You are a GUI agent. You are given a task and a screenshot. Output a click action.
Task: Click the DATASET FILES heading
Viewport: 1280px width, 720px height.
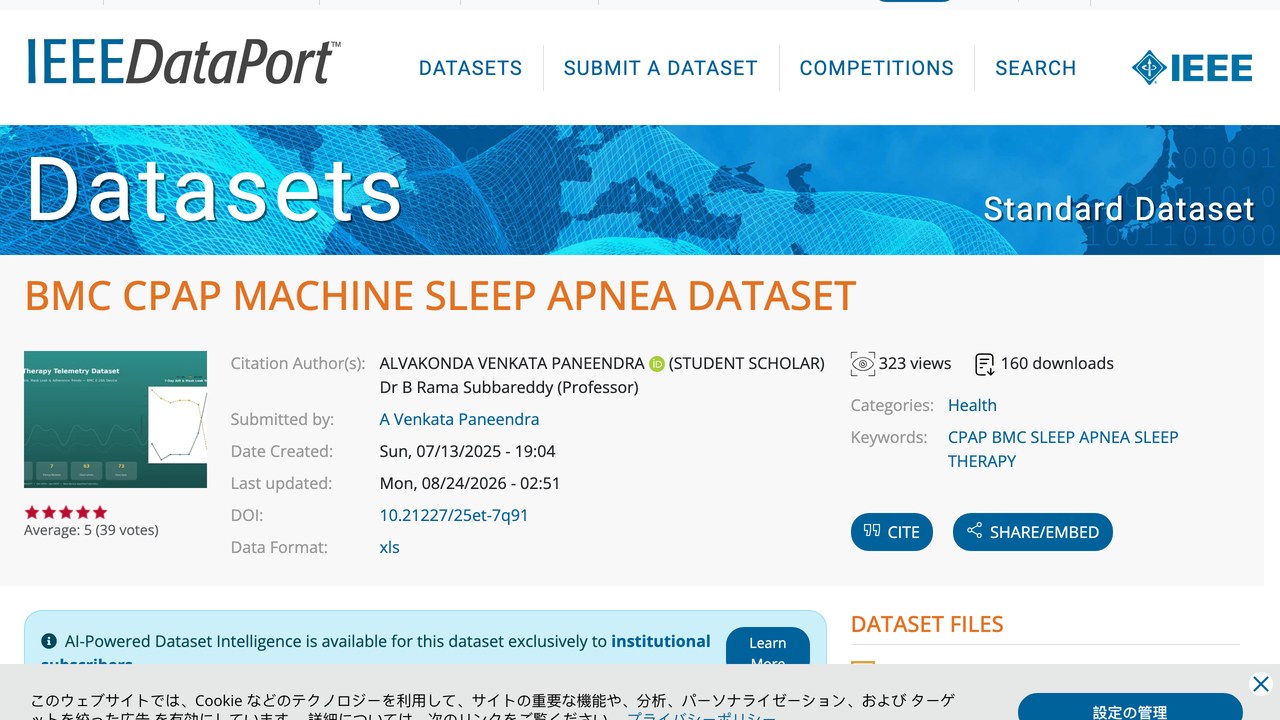coord(927,625)
